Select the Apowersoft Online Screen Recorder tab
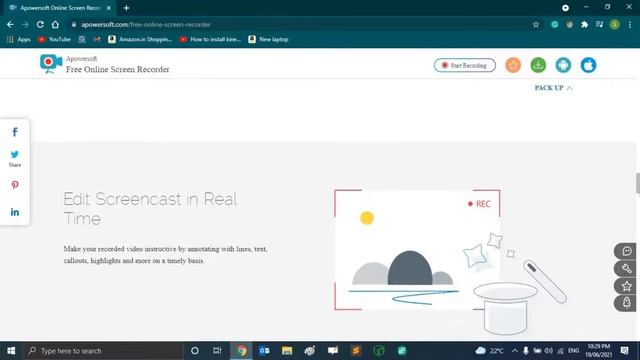The image size is (640, 360). 60,8
